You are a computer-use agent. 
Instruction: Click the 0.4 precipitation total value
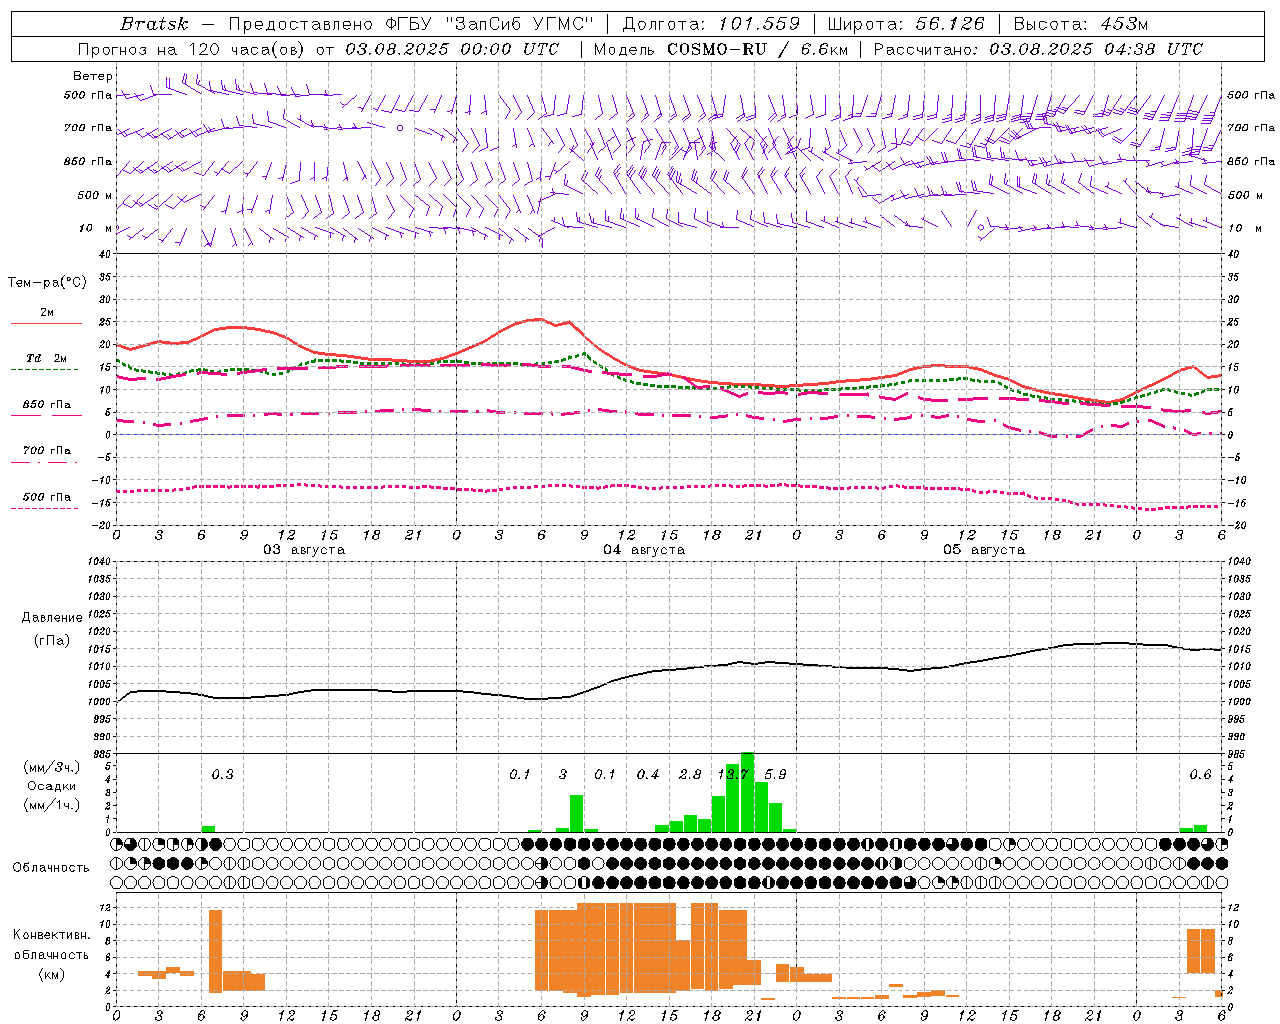point(648,775)
